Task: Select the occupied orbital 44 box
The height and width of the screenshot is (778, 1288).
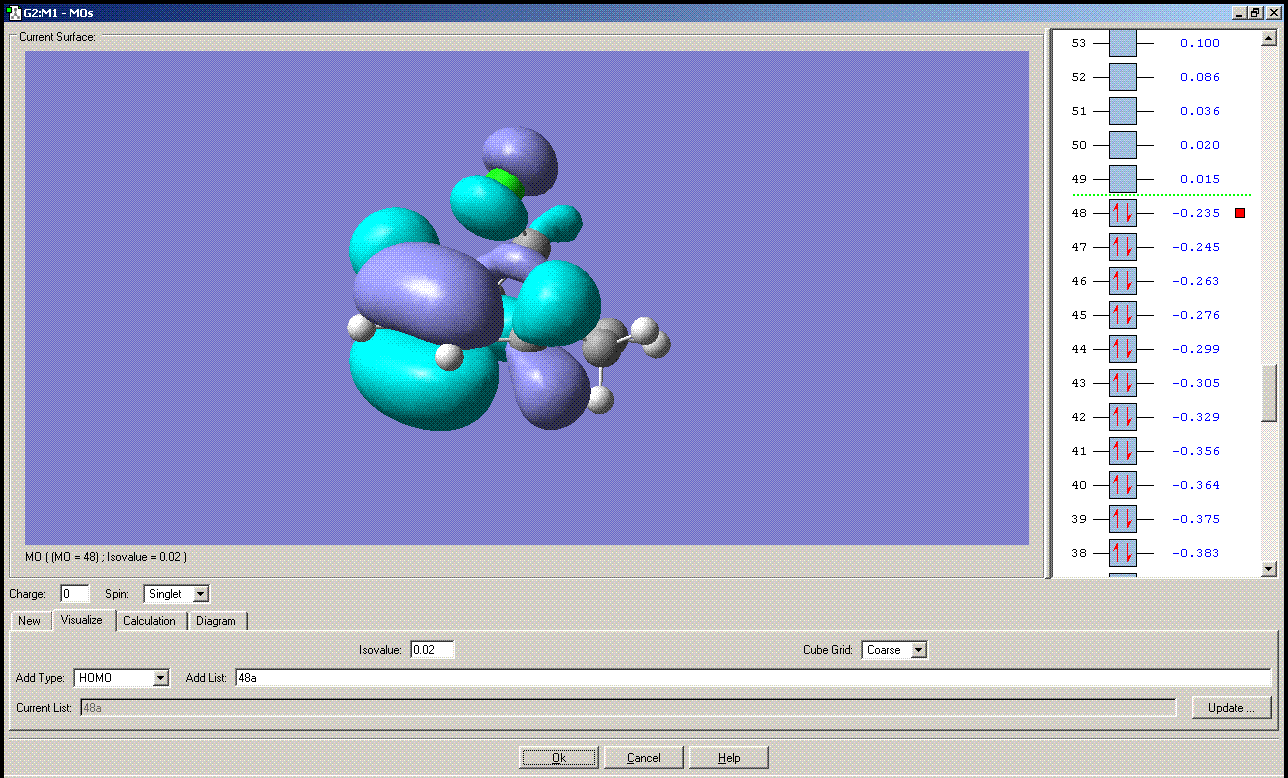Action: [1123, 349]
